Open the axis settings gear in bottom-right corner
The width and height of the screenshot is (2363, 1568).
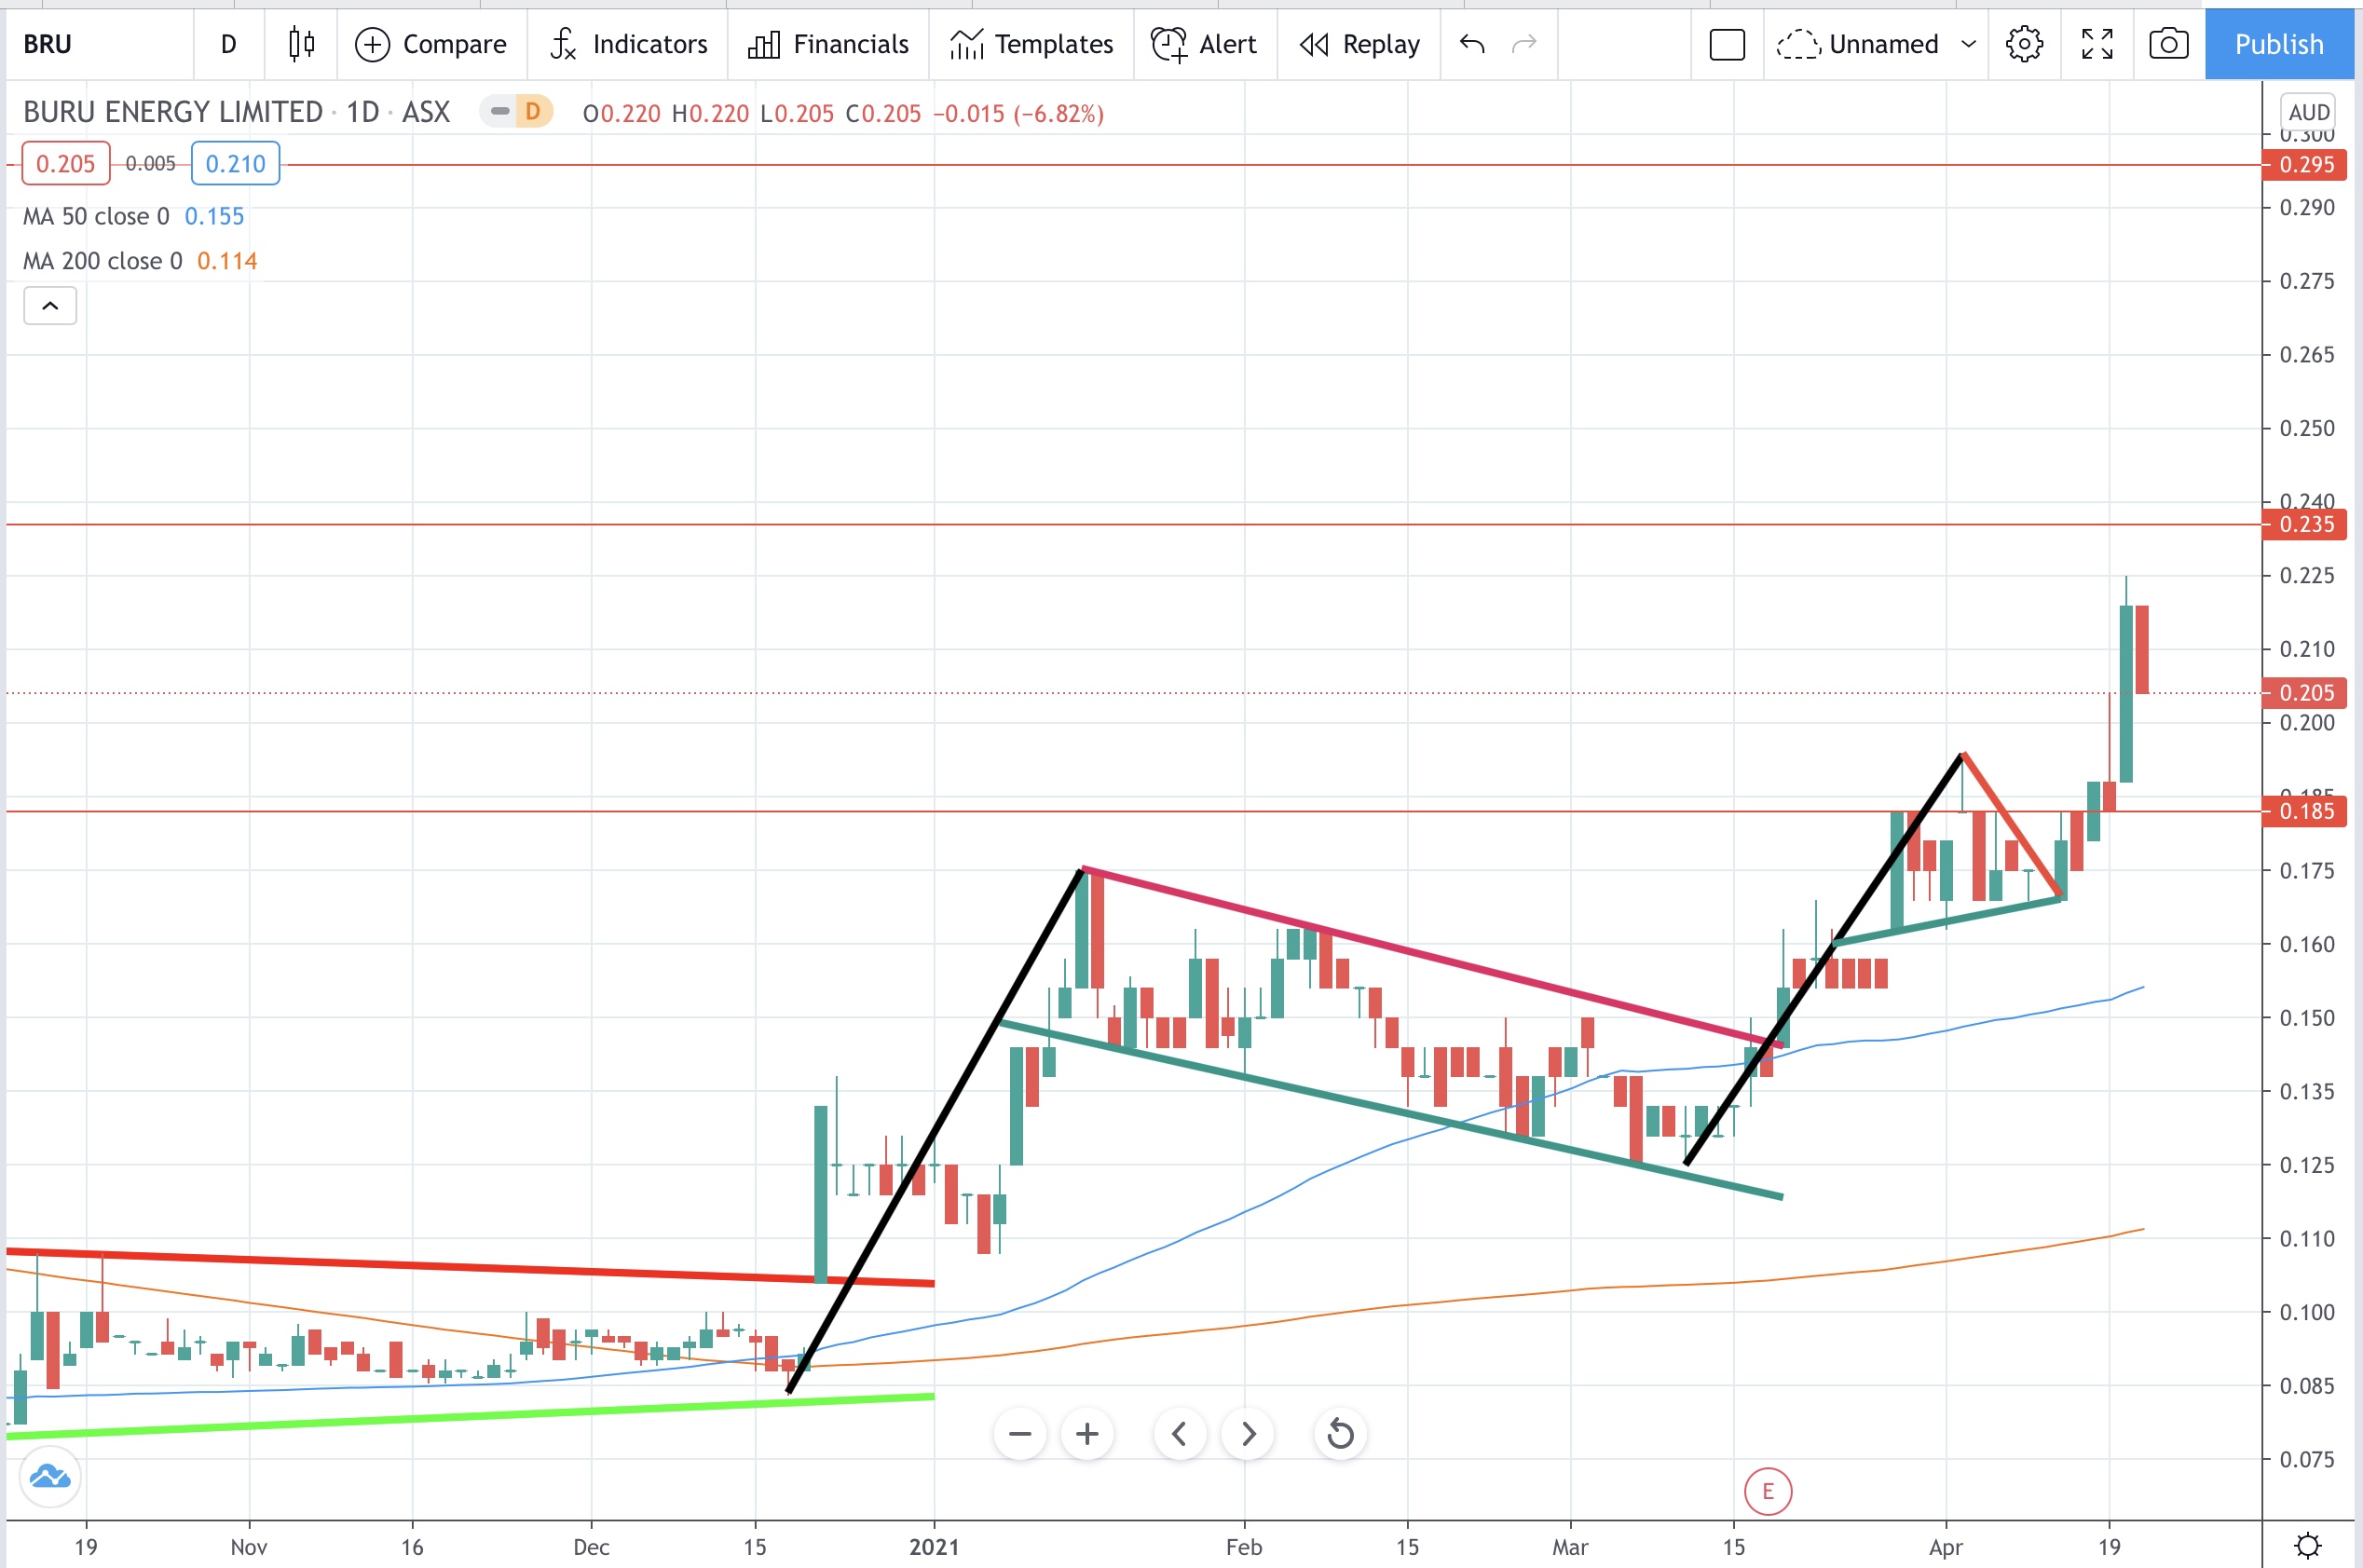click(x=2307, y=1546)
